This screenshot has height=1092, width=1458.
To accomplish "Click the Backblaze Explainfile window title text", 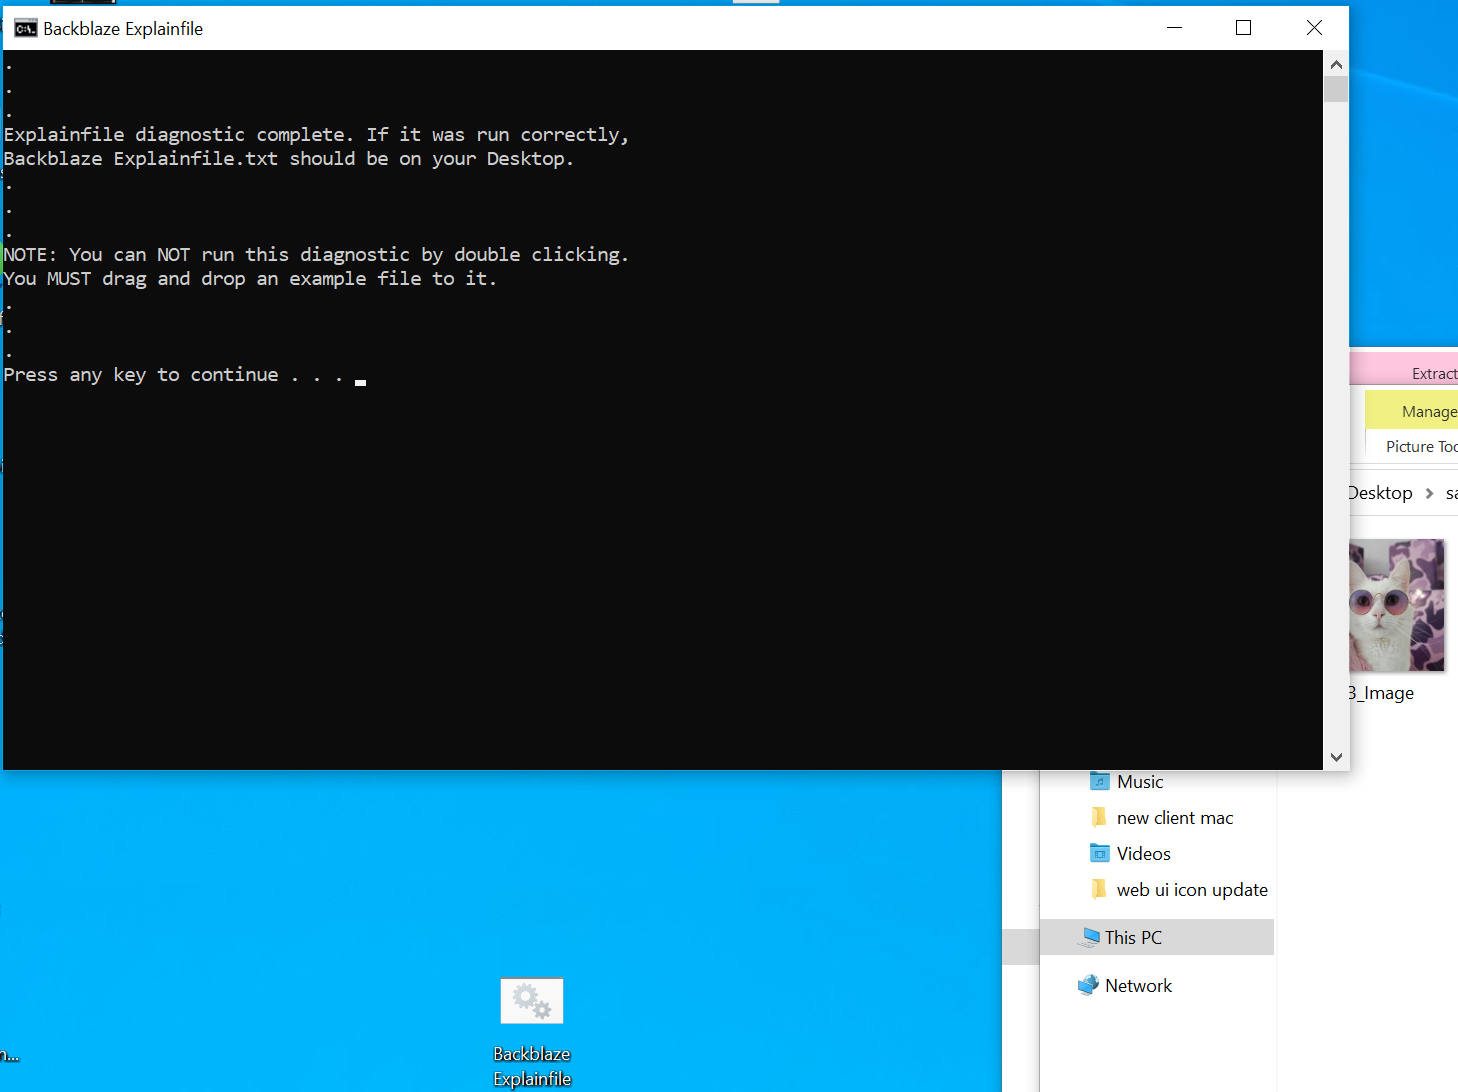I will tap(123, 29).
